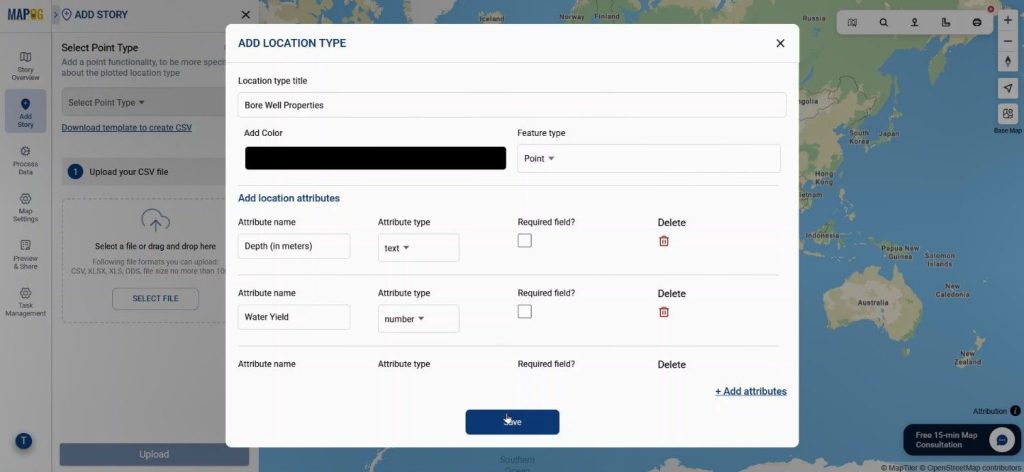Mark Depth (in meters) as required field
The height and width of the screenshot is (472, 1024).
click(x=524, y=241)
